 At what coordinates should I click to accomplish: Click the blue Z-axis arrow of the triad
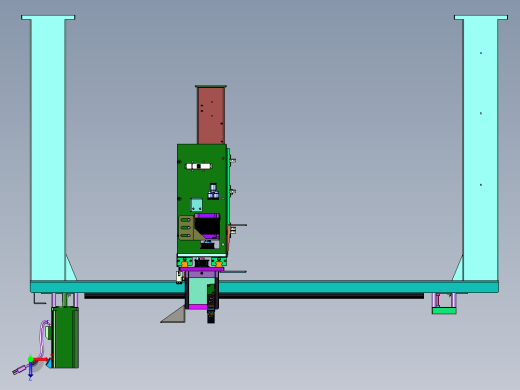click(30, 371)
